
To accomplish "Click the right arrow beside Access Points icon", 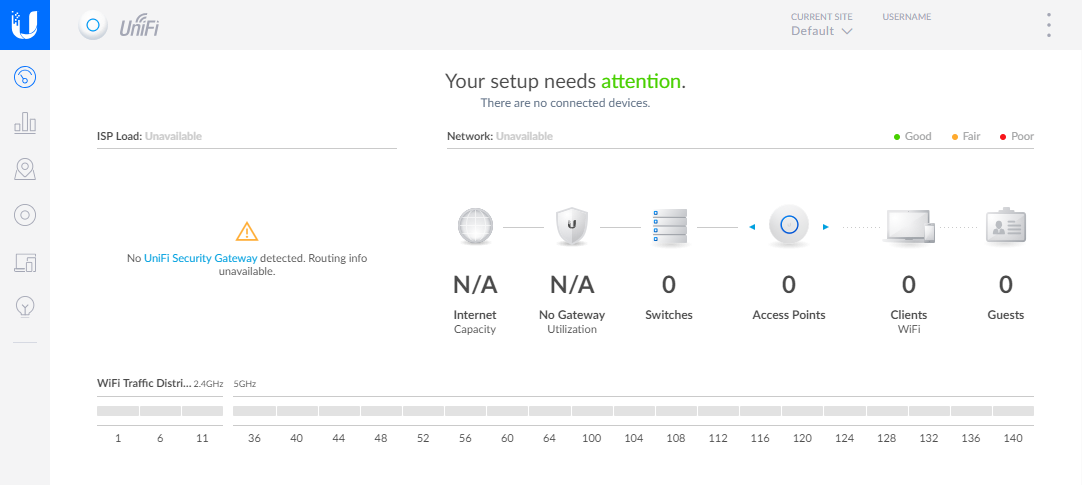I will 825,226.
